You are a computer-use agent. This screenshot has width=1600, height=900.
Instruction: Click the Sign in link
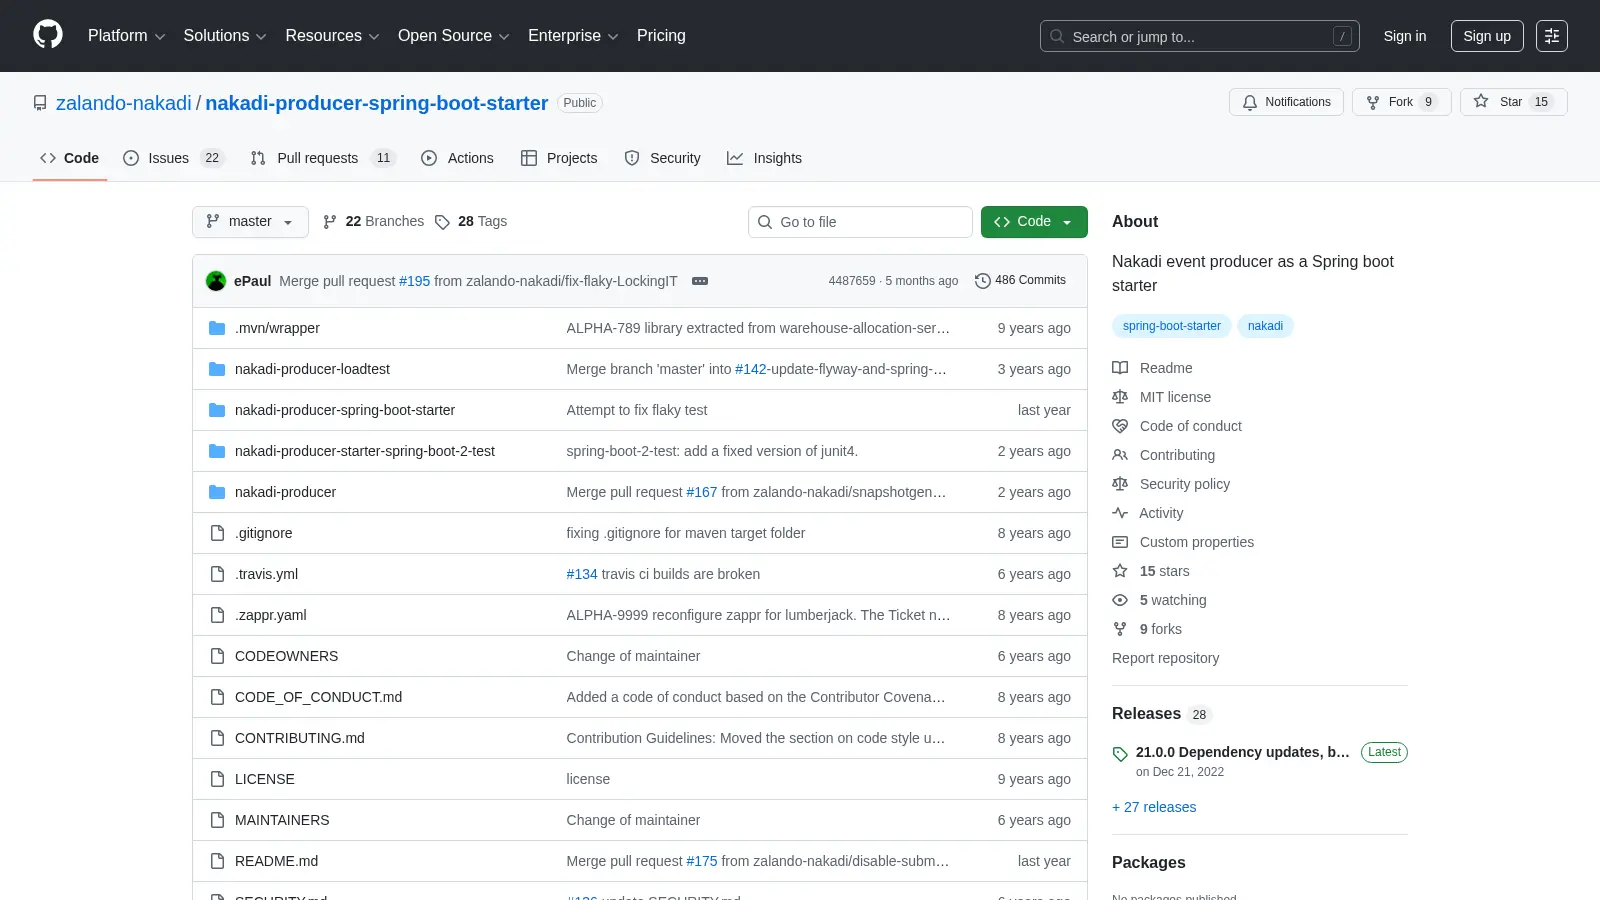tap(1405, 36)
